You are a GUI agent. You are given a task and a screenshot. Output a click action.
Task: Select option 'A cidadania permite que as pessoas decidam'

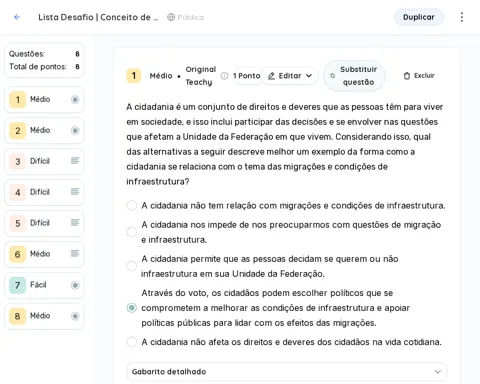tap(132, 266)
